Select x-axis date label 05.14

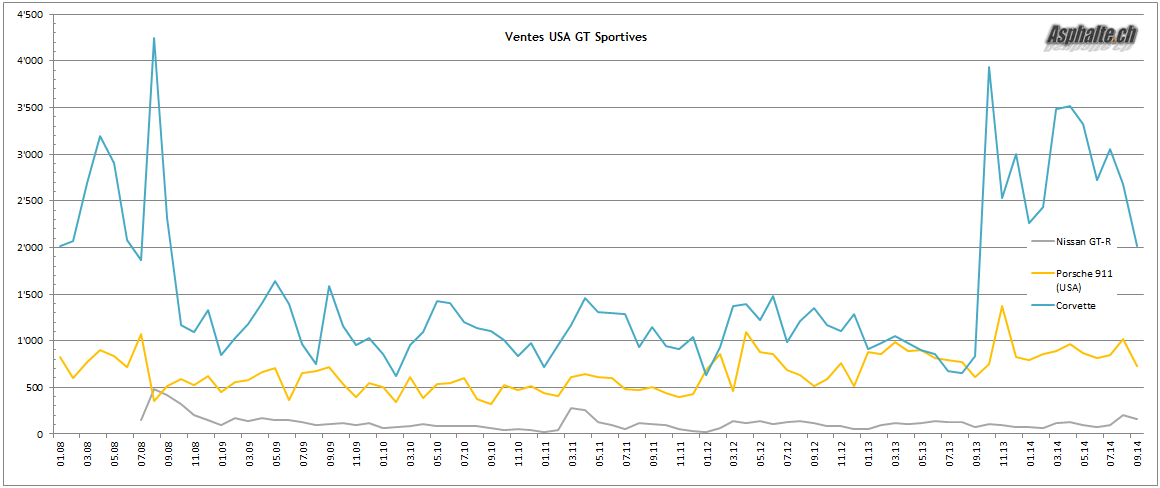(1085, 453)
